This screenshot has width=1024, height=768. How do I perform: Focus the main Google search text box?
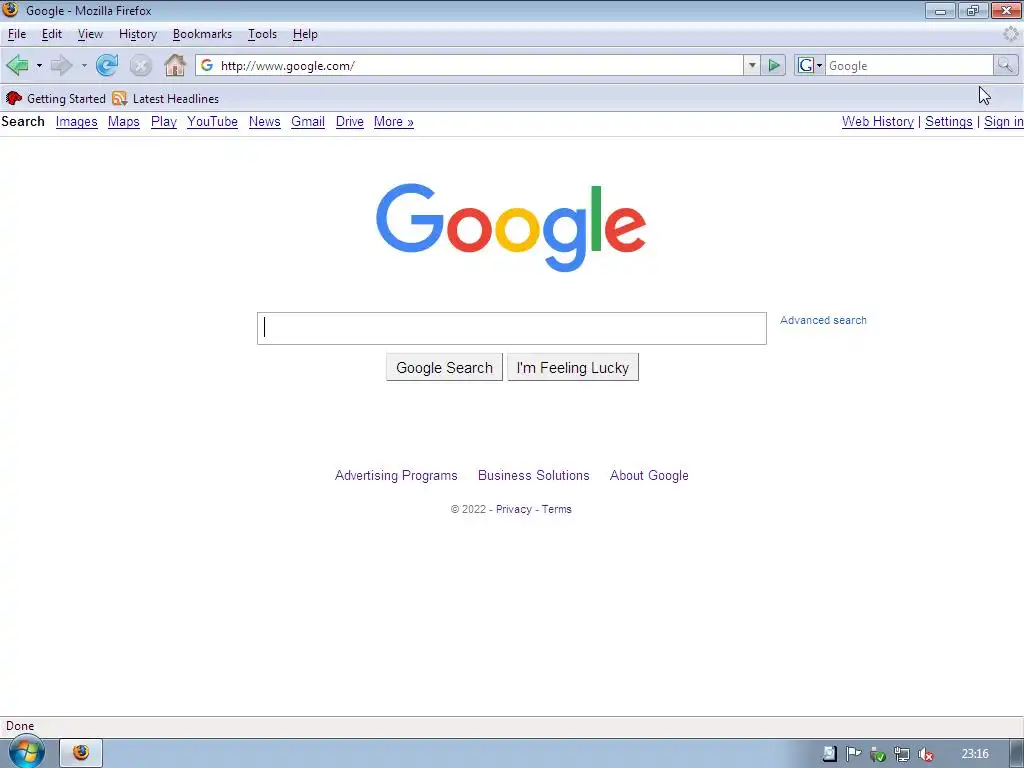511,328
